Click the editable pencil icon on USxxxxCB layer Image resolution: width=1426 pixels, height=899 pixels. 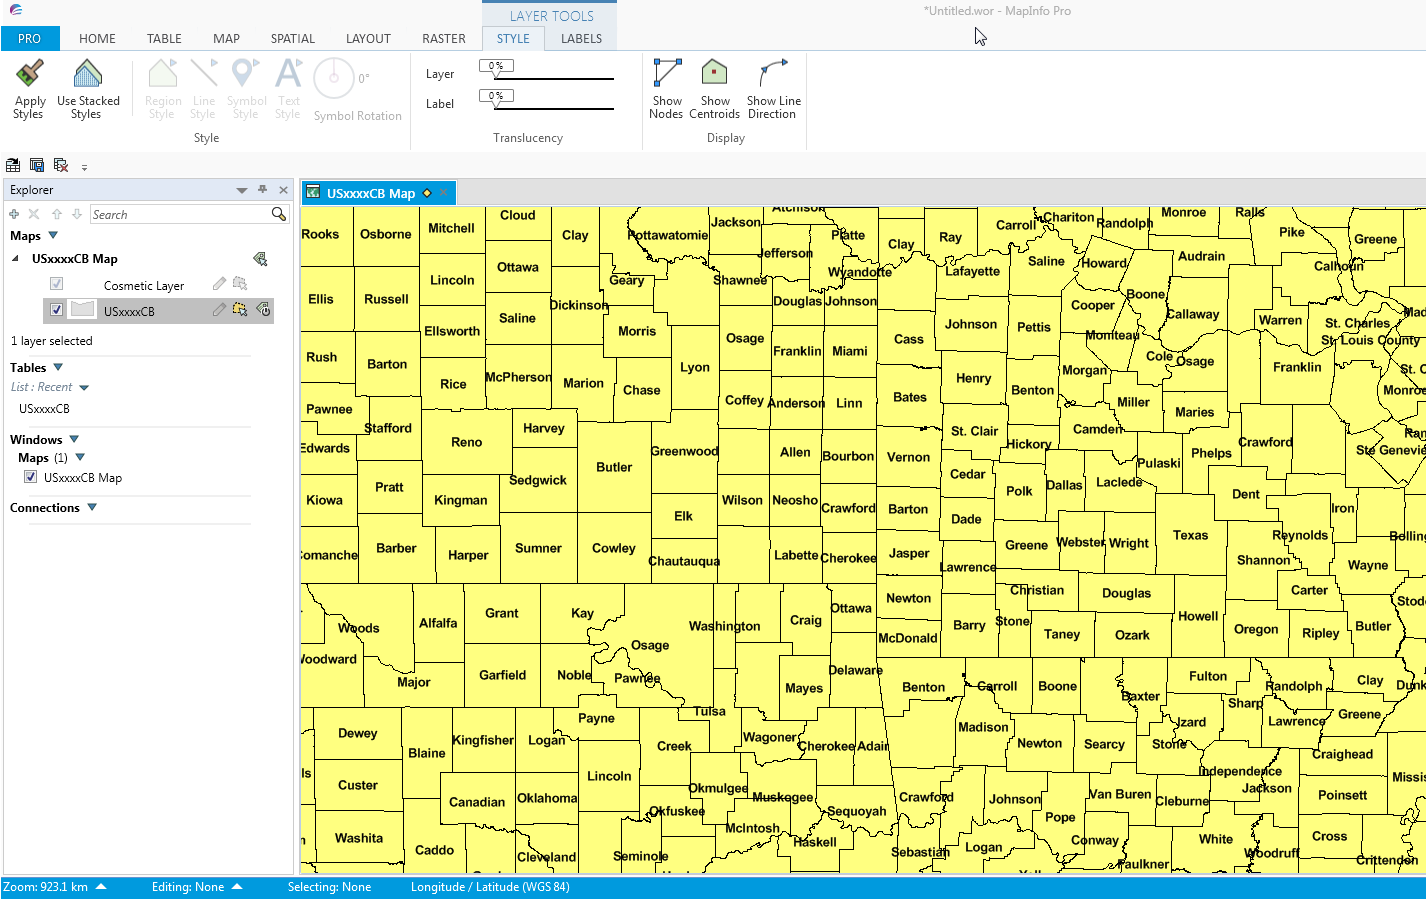[x=219, y=310]
